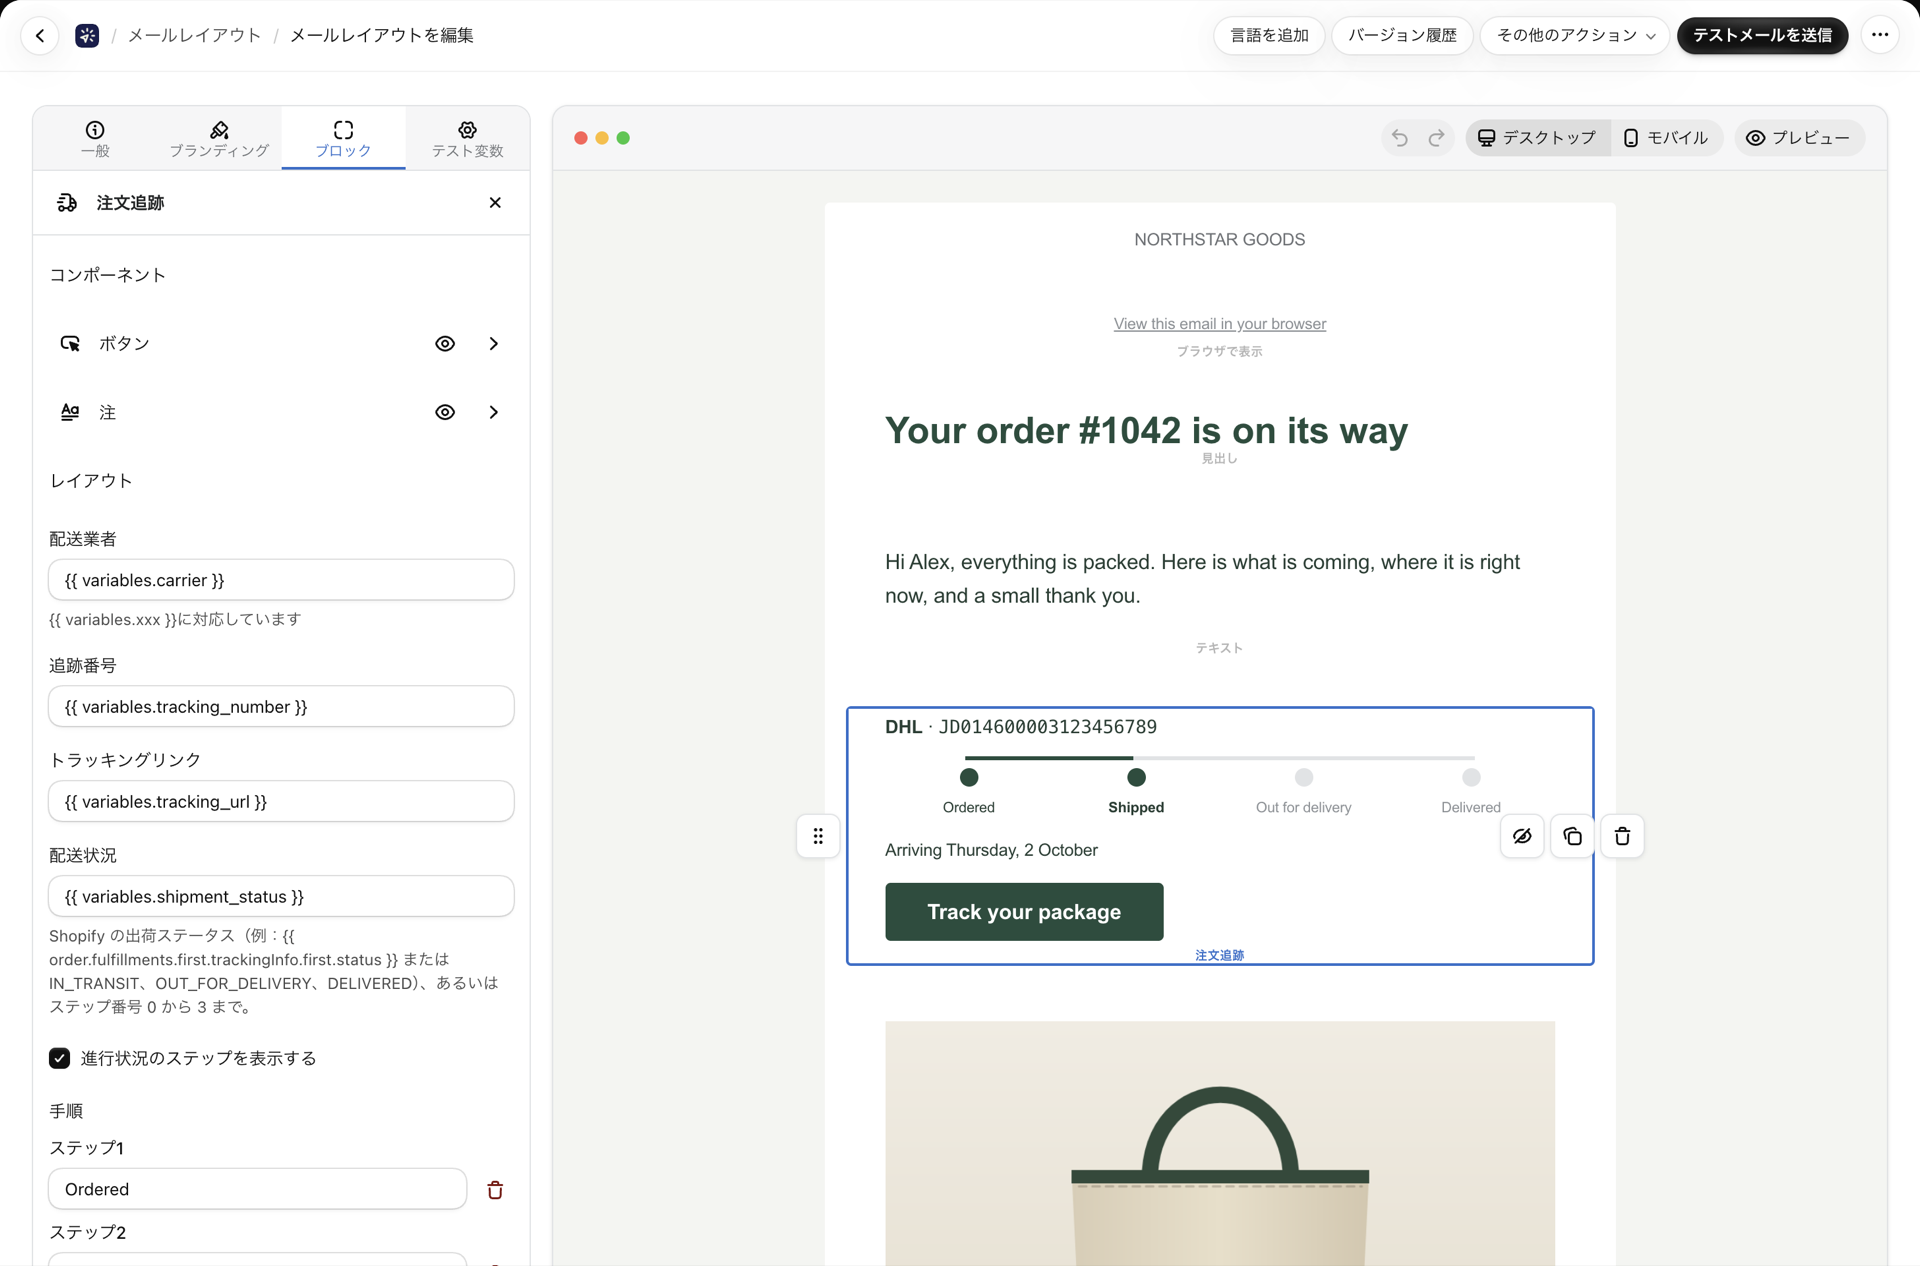Duplicate the order tracking block
This screenshot has height=1266, width=1920.
(1572, 836)
